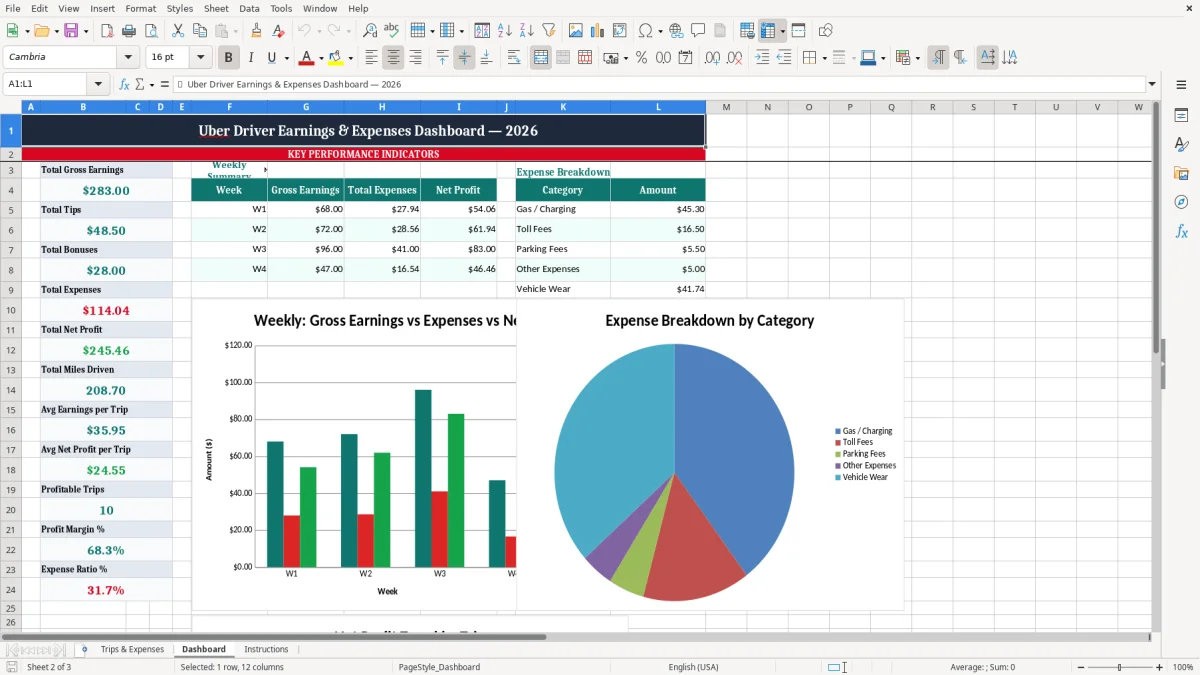
Task: Click Sort Ascending icon
Action: (505, 31)
